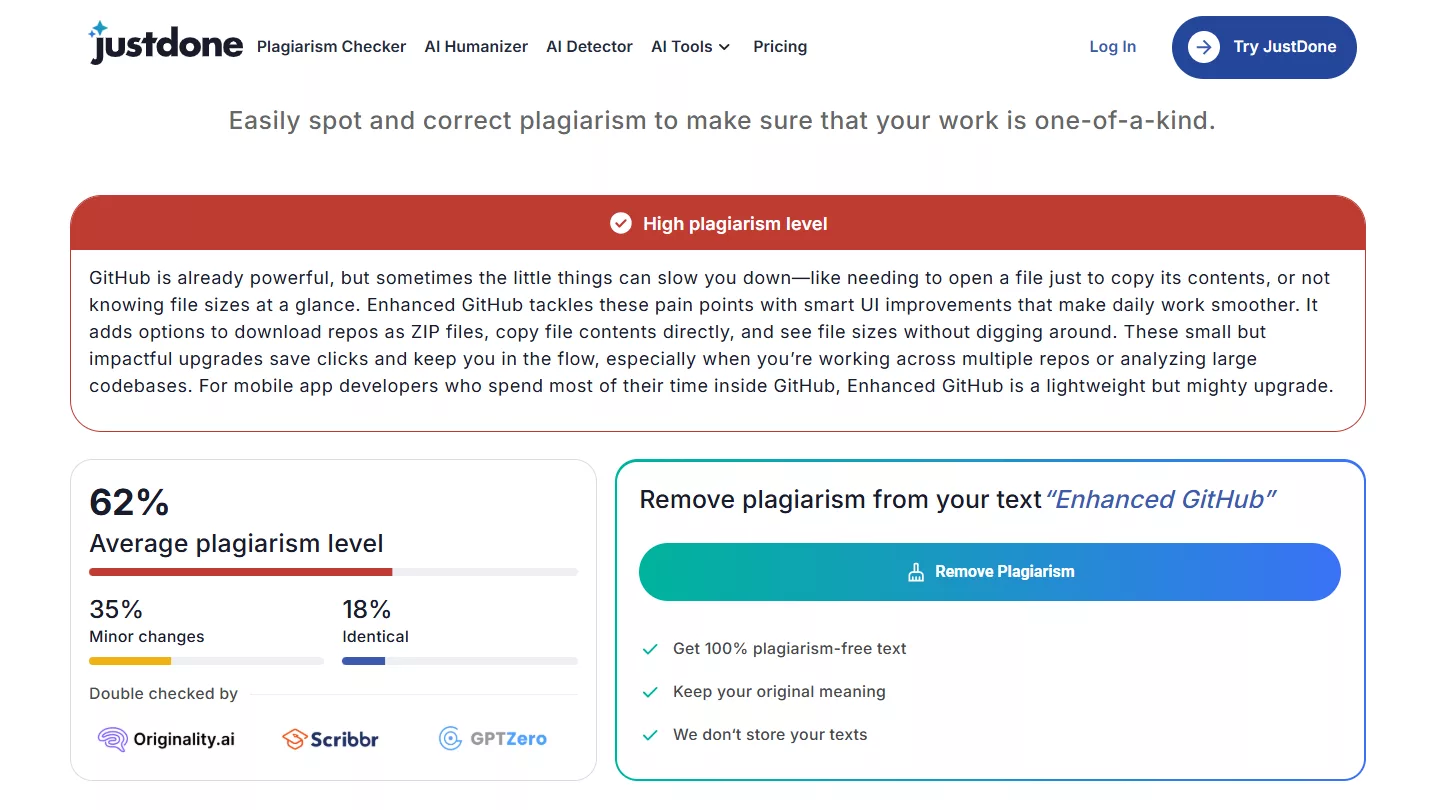
Task: Navigate to AI Humanizer
Action: [x=476, y=46]
